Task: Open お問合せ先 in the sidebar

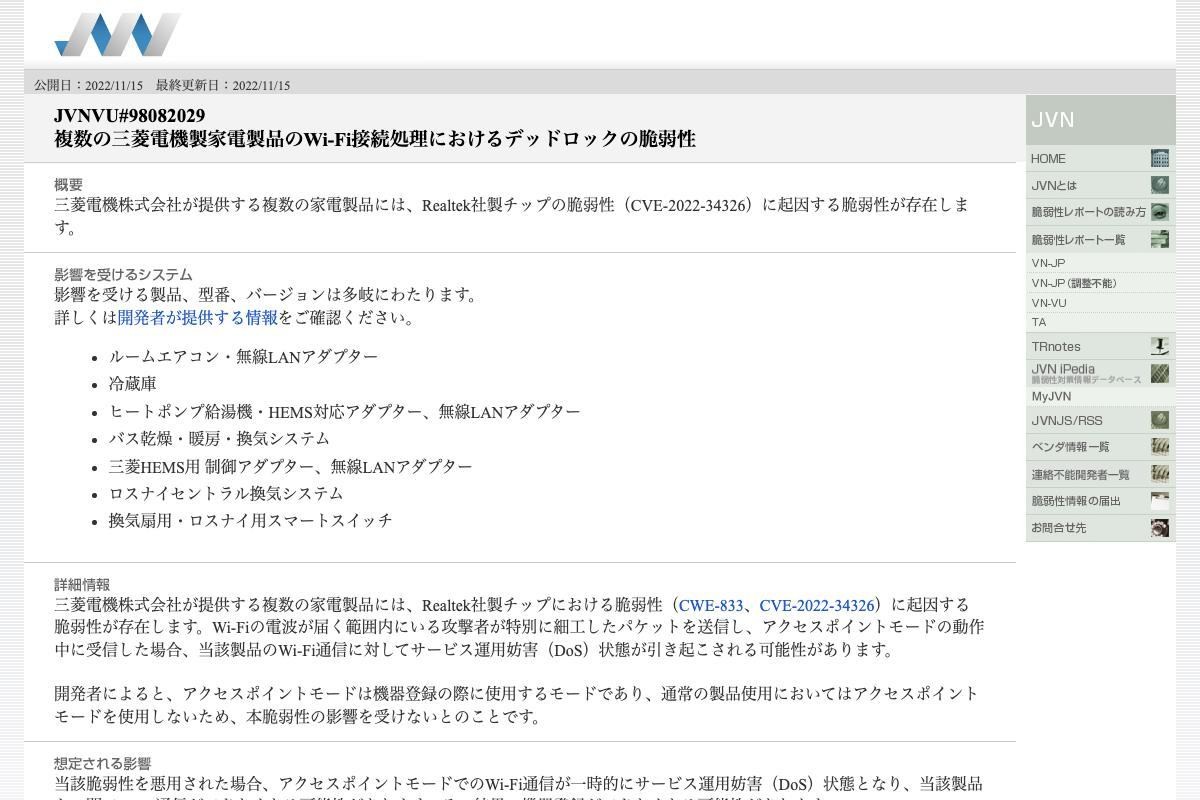Action: (1100, 528)
